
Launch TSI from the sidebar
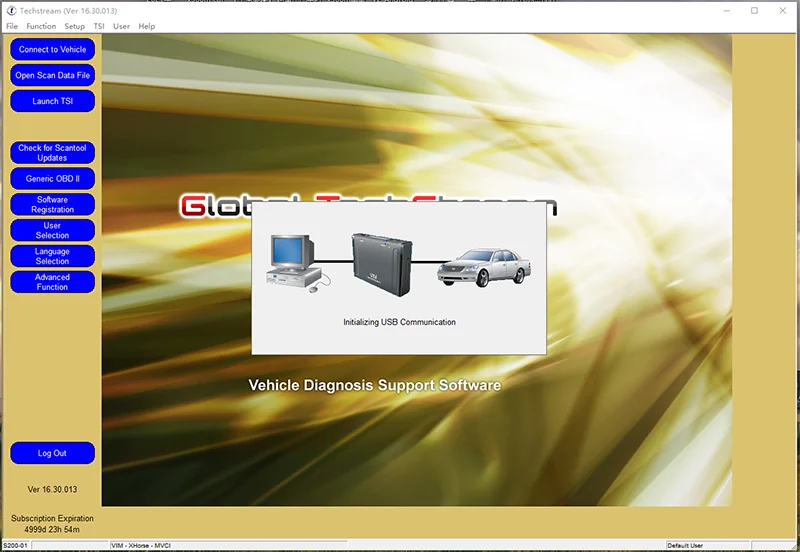coord(53,101)
